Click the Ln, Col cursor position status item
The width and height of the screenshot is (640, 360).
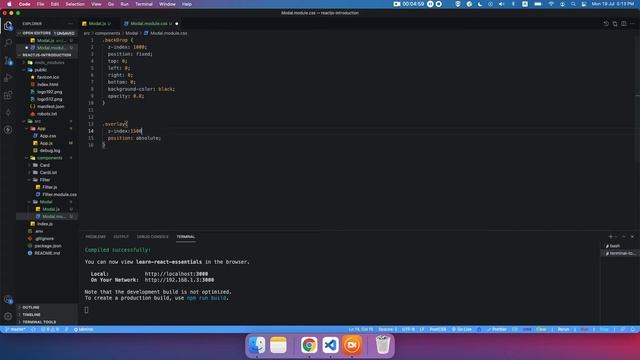tap(361, 329)
